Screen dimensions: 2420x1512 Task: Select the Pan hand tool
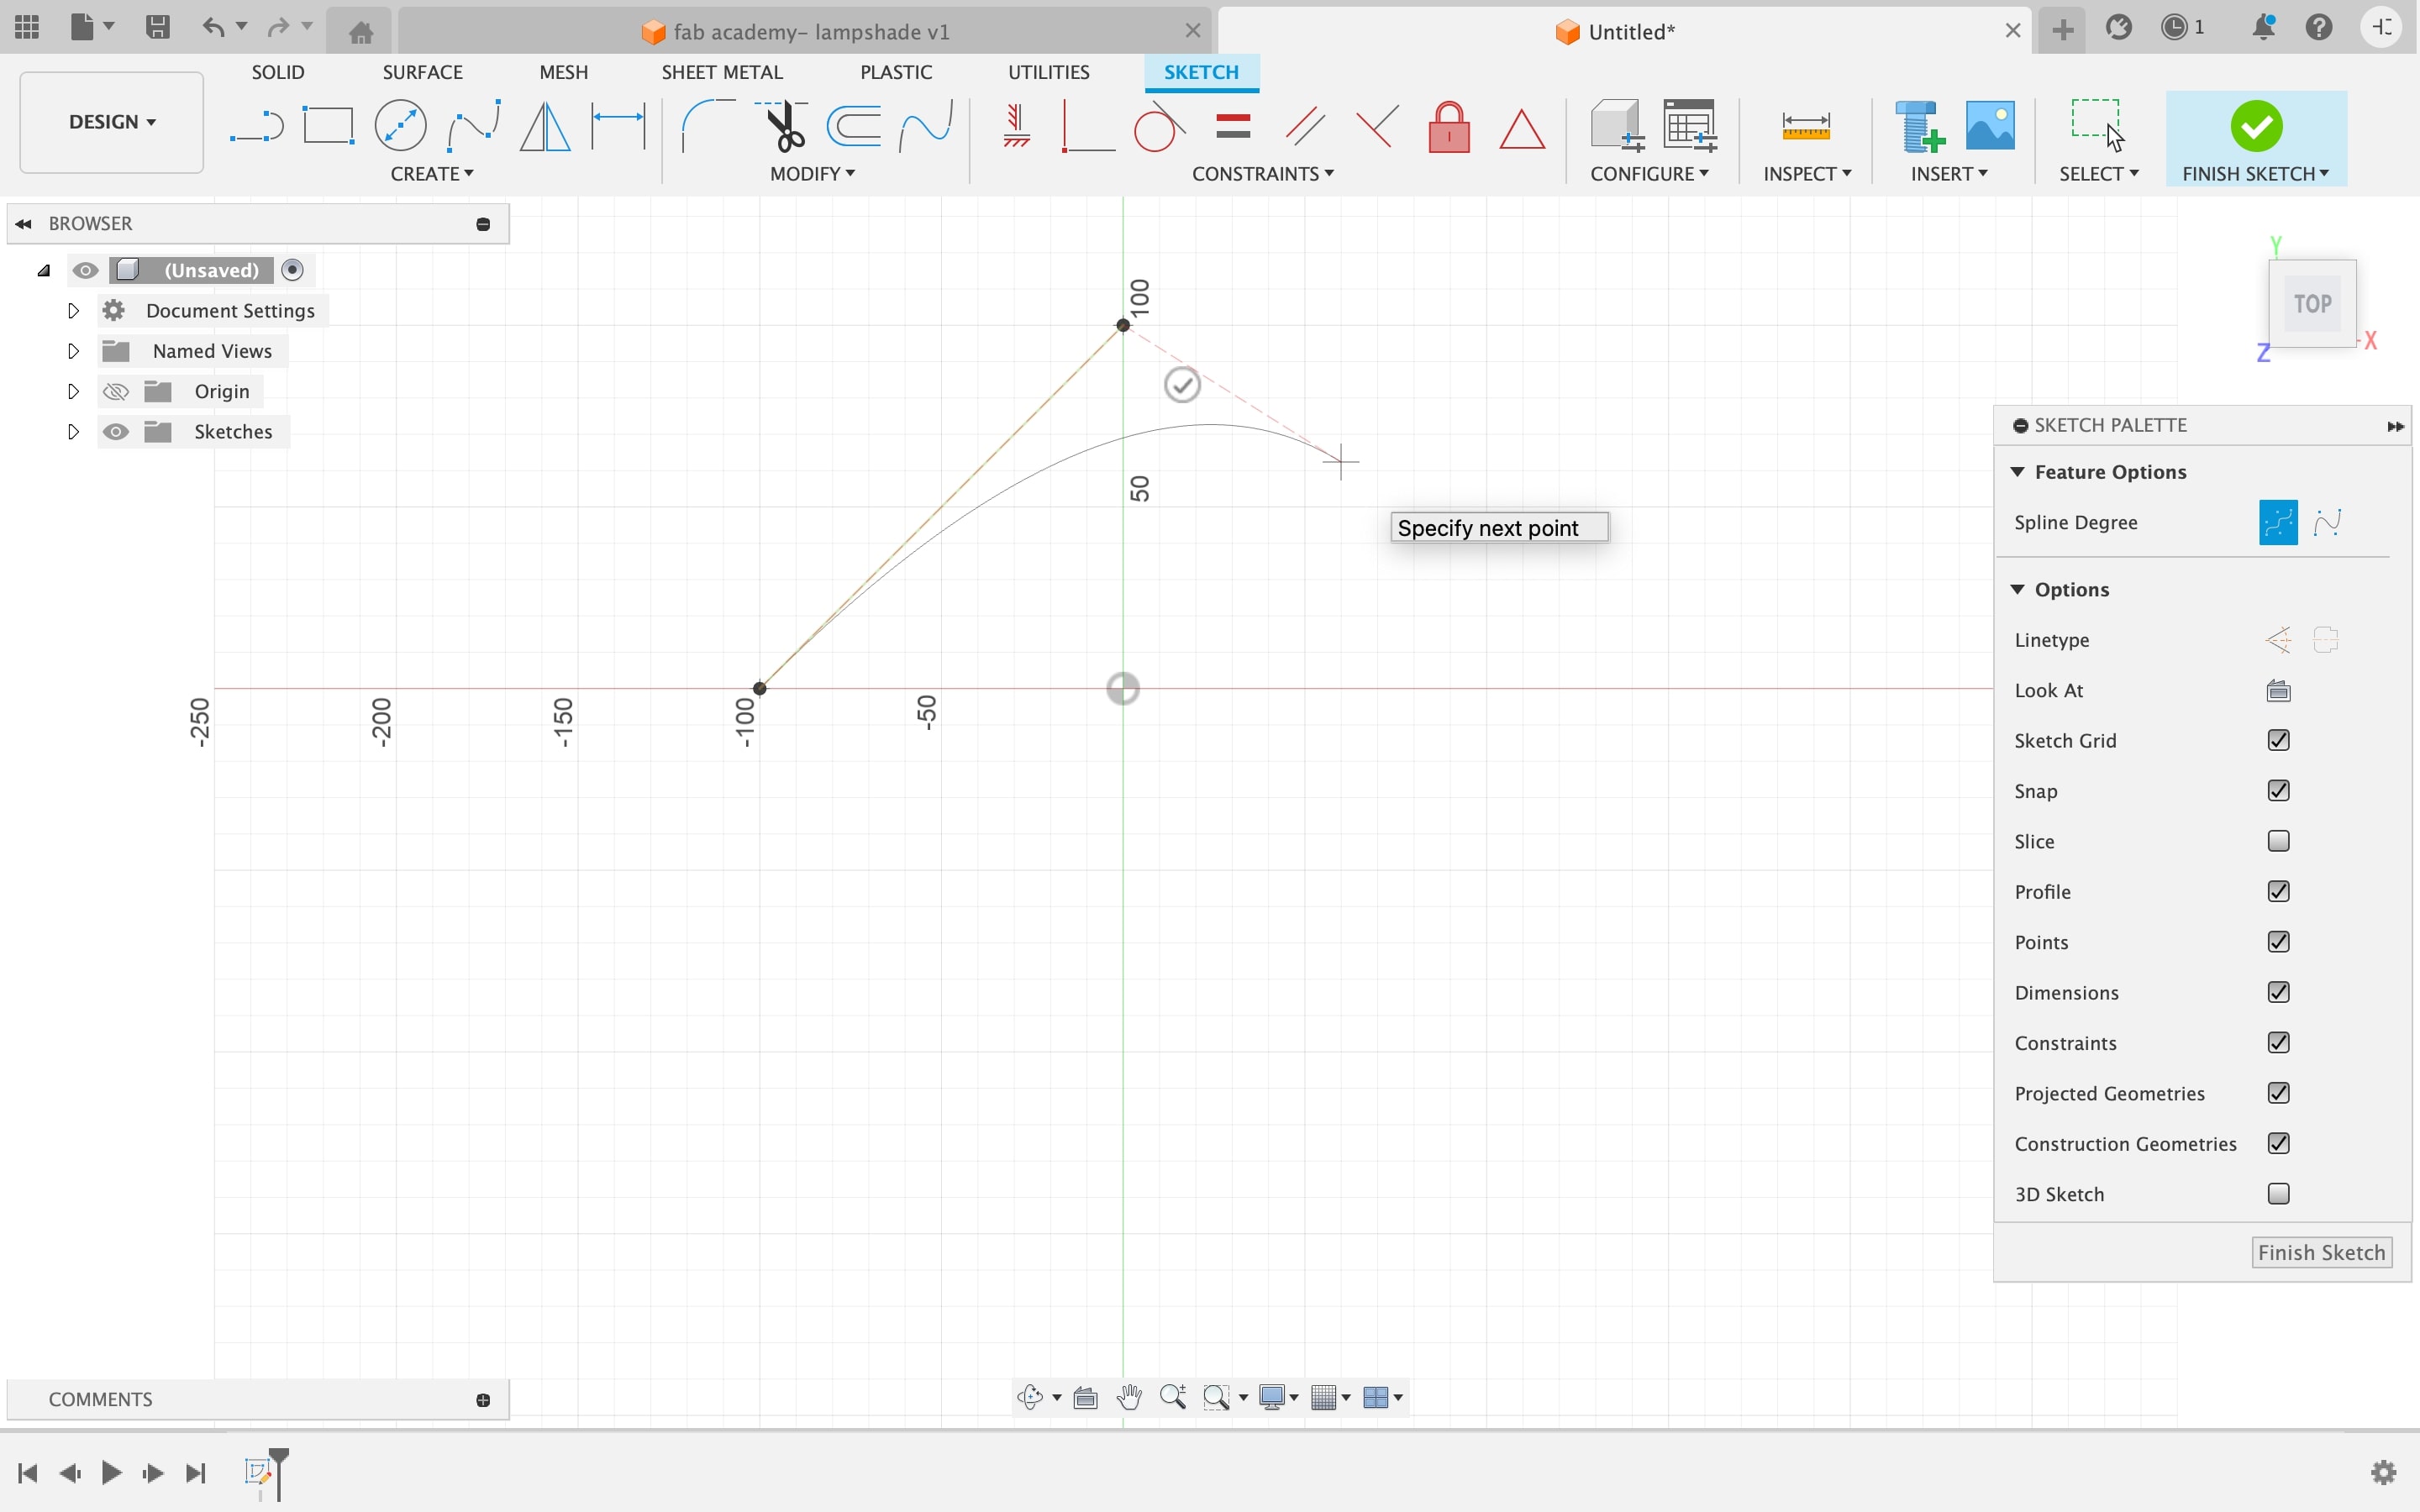coord(1129,1397)
